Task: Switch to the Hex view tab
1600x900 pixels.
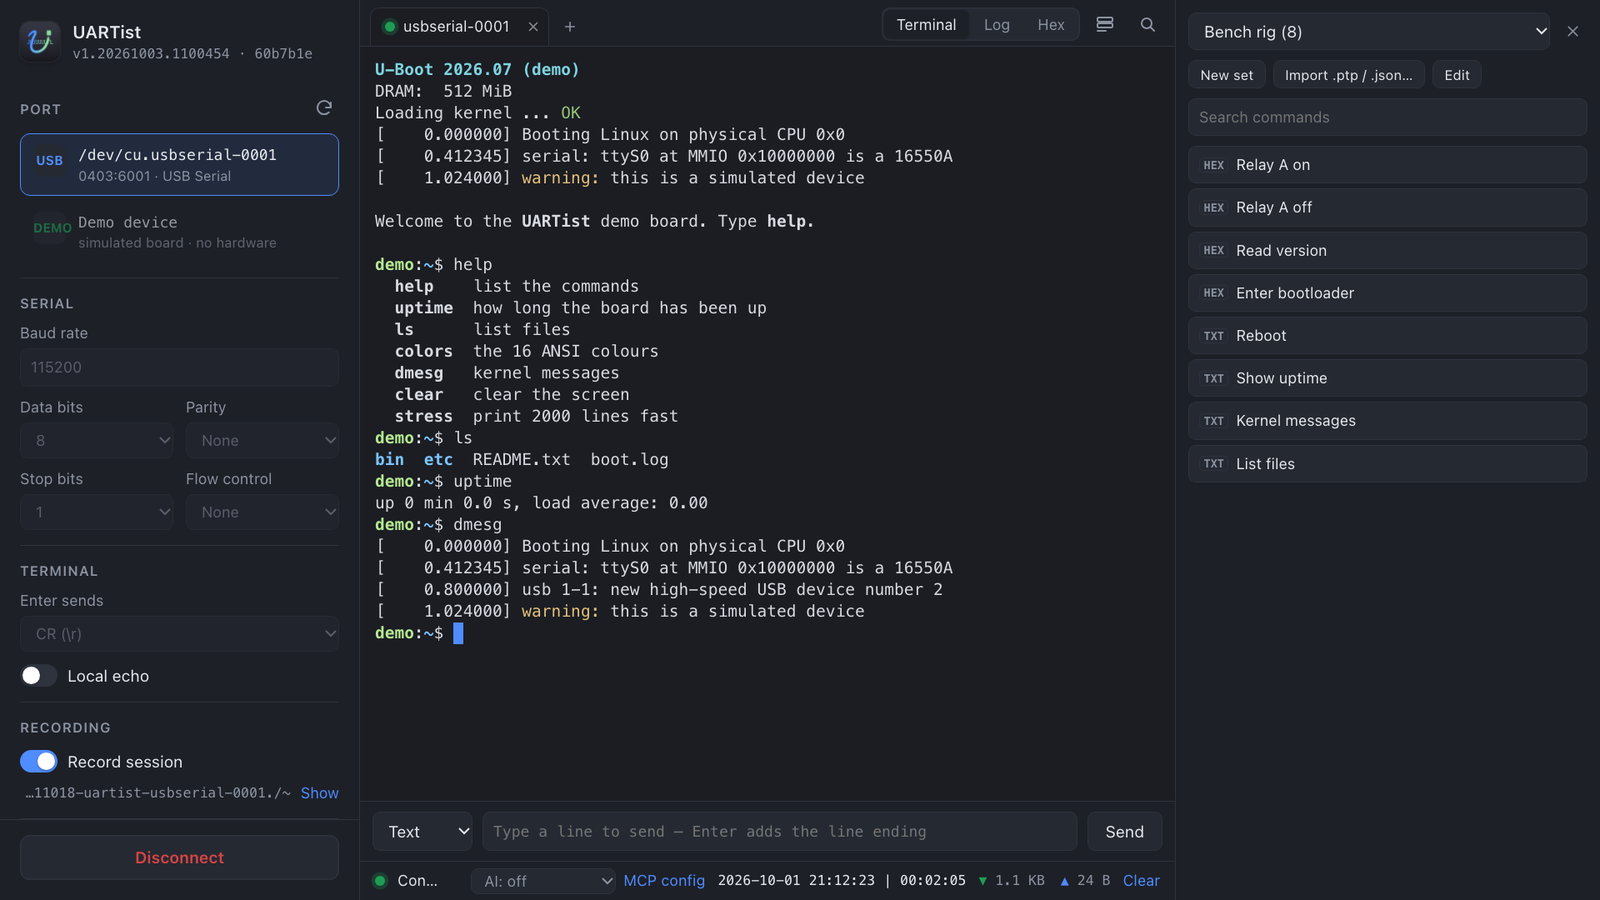Action: 1051,25
